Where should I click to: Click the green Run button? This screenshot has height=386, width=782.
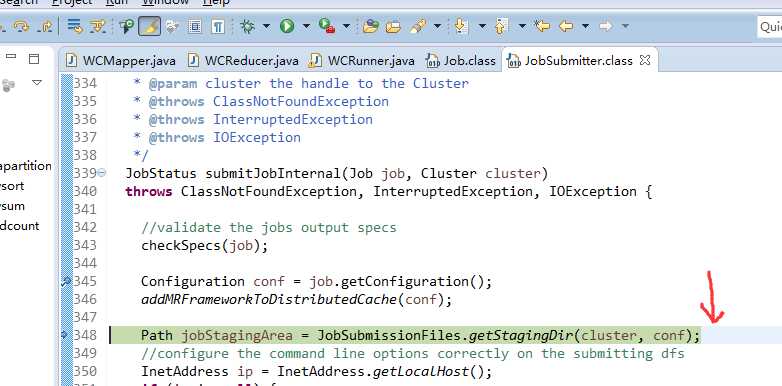pyautogui.click(x=287, y=26)
